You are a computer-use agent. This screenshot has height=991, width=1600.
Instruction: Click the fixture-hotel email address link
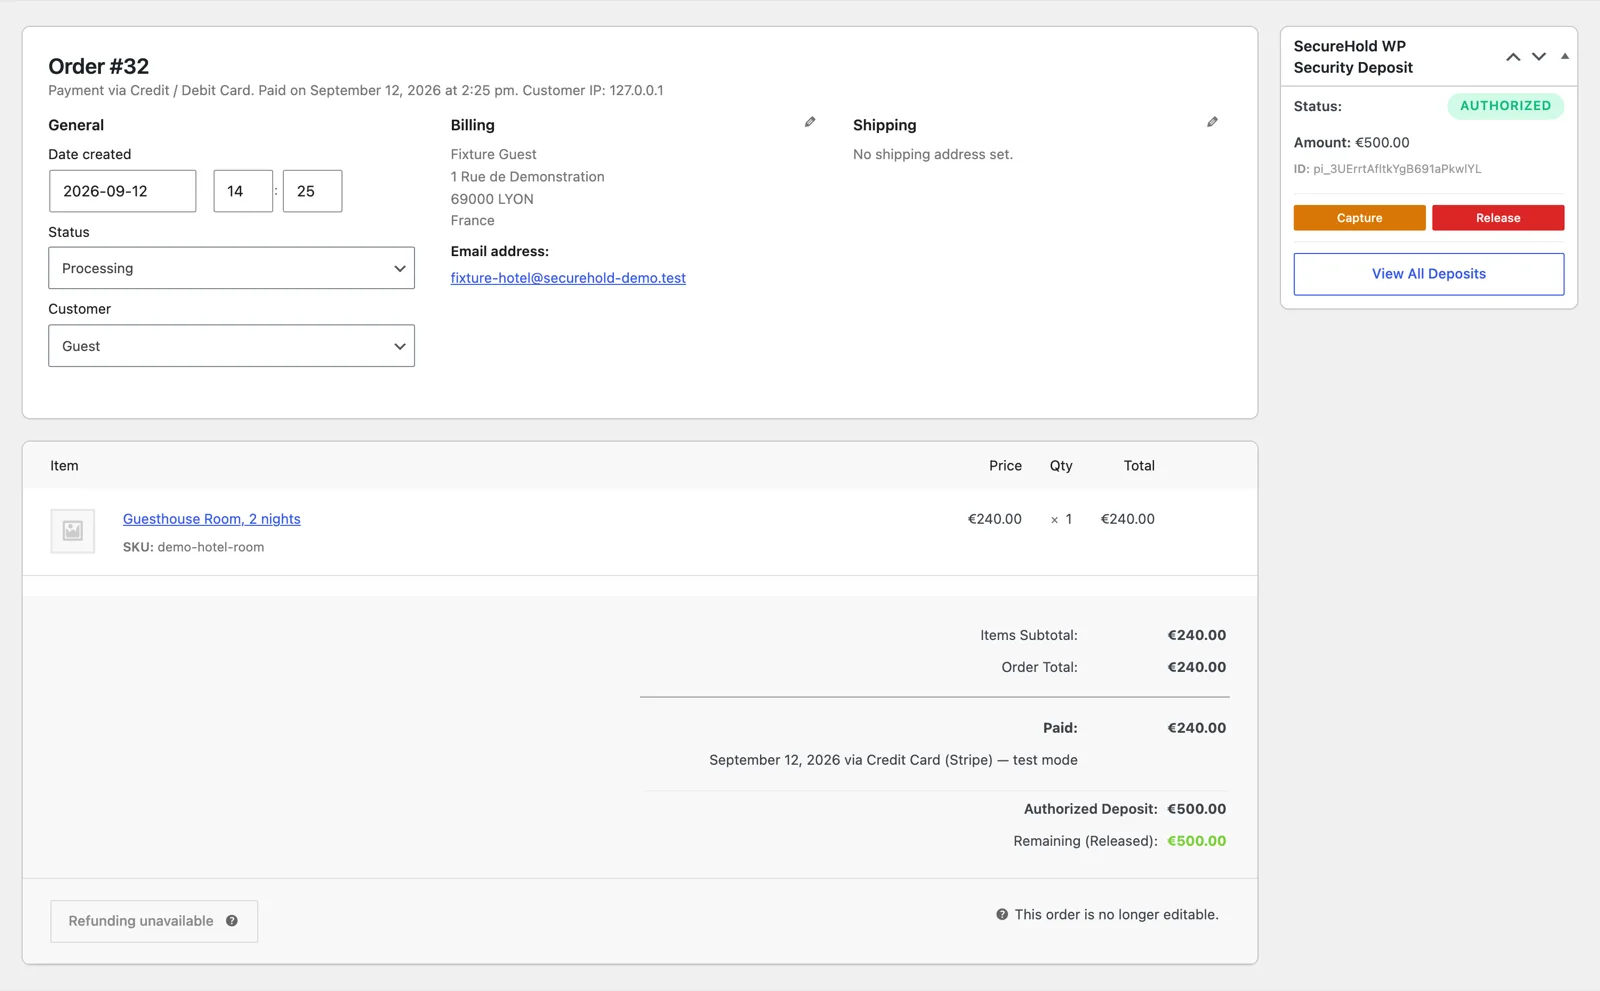pyautogui.click(x=568, y=278)
